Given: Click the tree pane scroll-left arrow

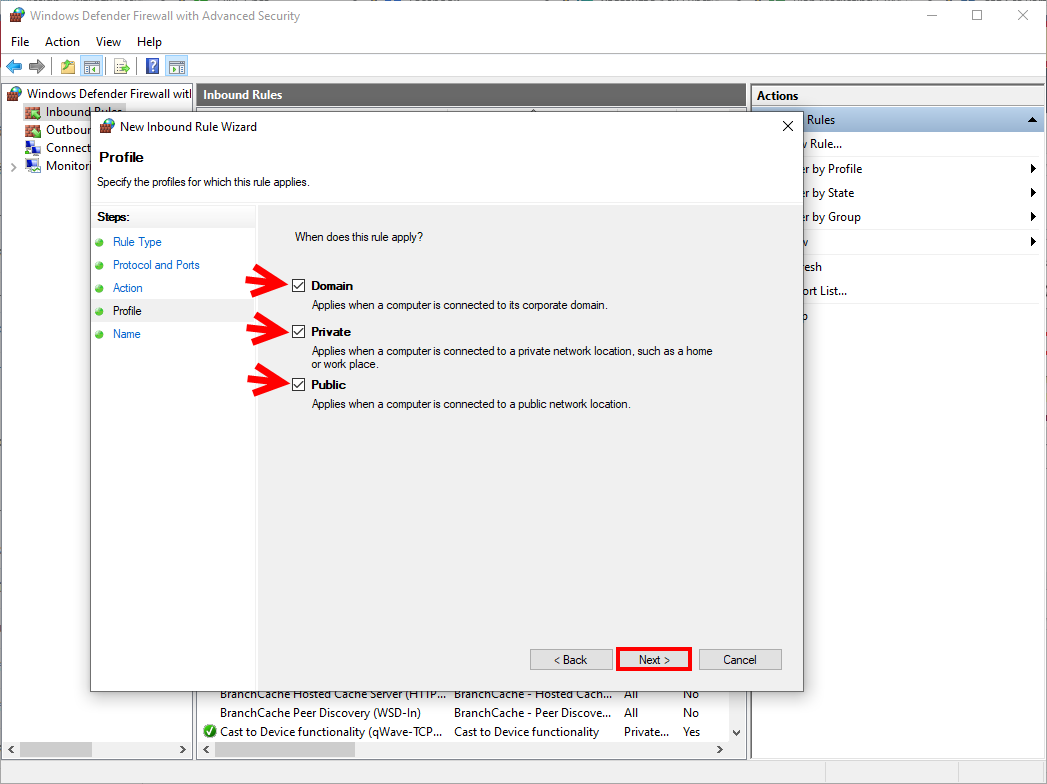Looking at the screenshot, I should click(11, 749).
